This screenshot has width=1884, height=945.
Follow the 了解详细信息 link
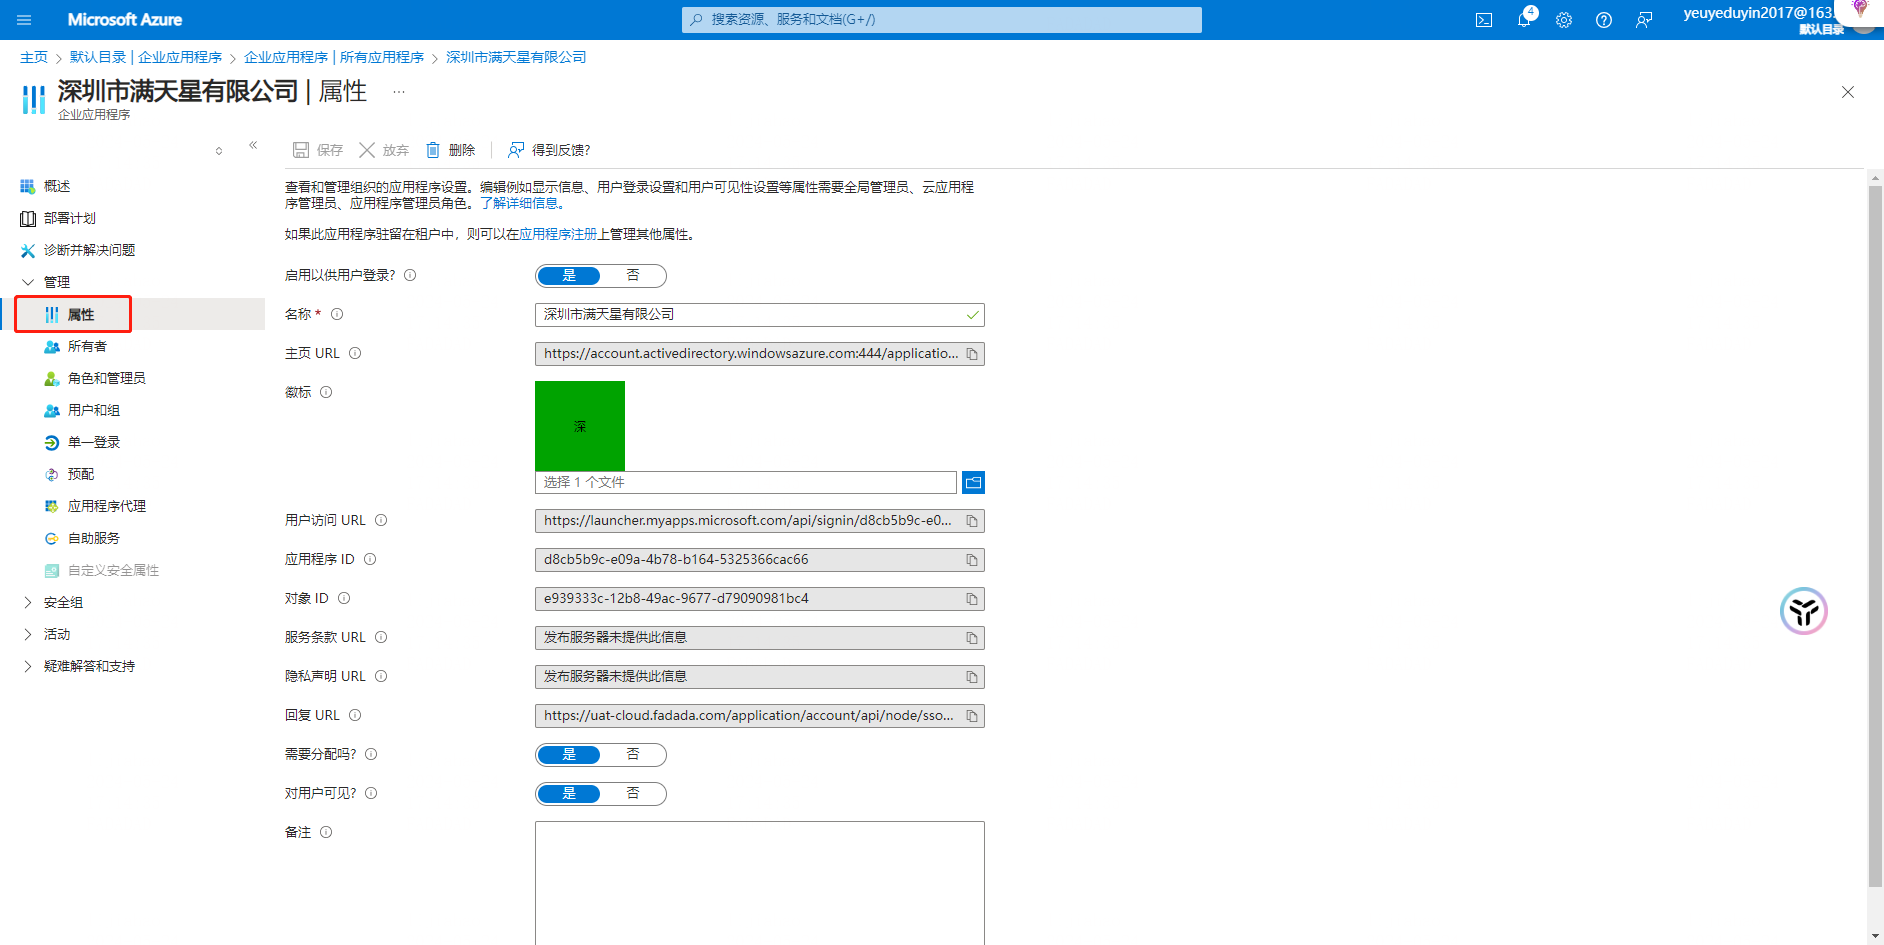521,203
